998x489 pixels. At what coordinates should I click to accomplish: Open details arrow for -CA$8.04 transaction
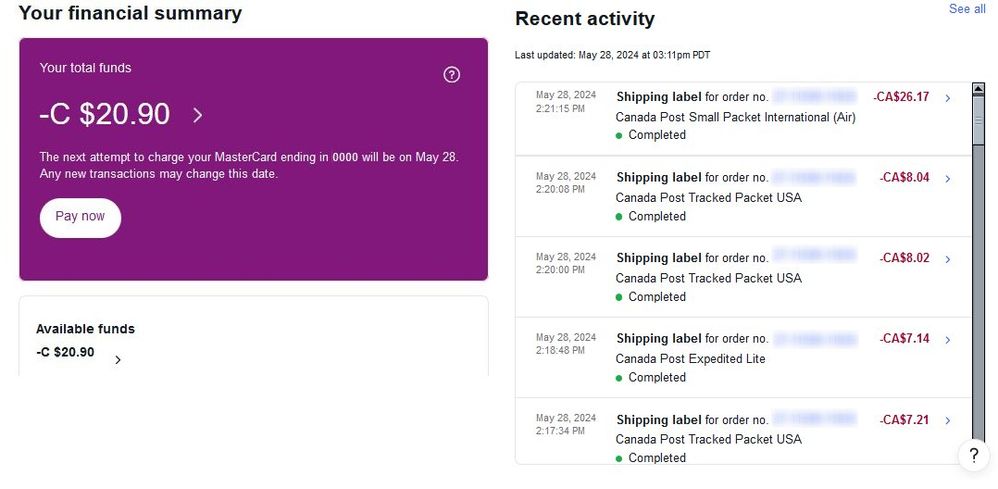click(x=948, y=179)
